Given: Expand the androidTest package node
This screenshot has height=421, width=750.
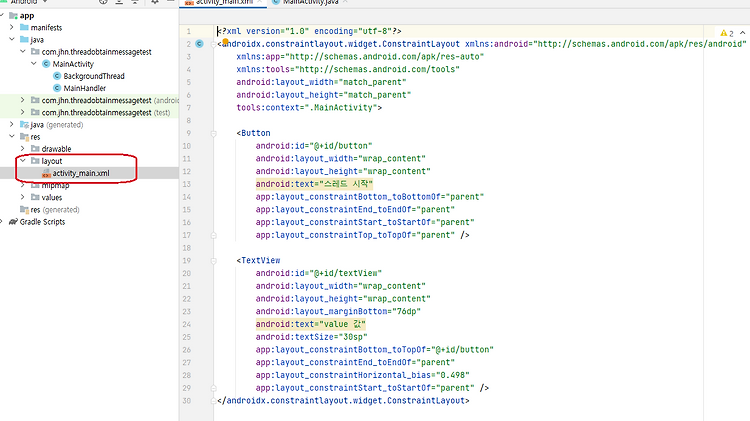Looking at the screenshot, I should pyautogui.click(x=22, y=100).
